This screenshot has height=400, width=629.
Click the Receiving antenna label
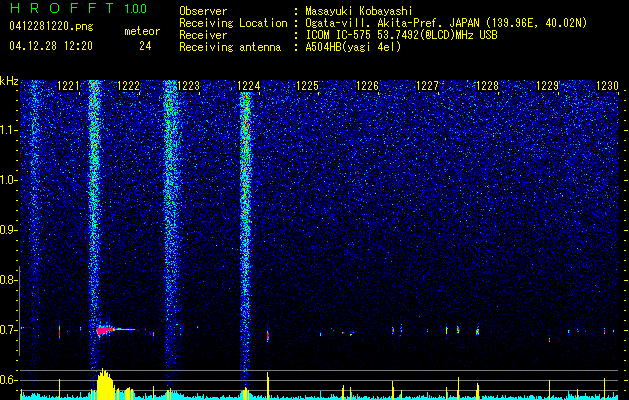click(230, 47)
